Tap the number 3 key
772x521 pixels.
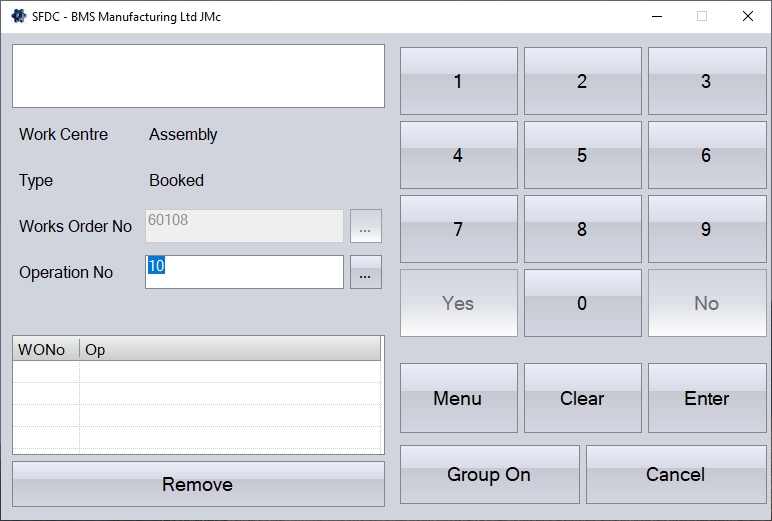(x=706, y=82)
